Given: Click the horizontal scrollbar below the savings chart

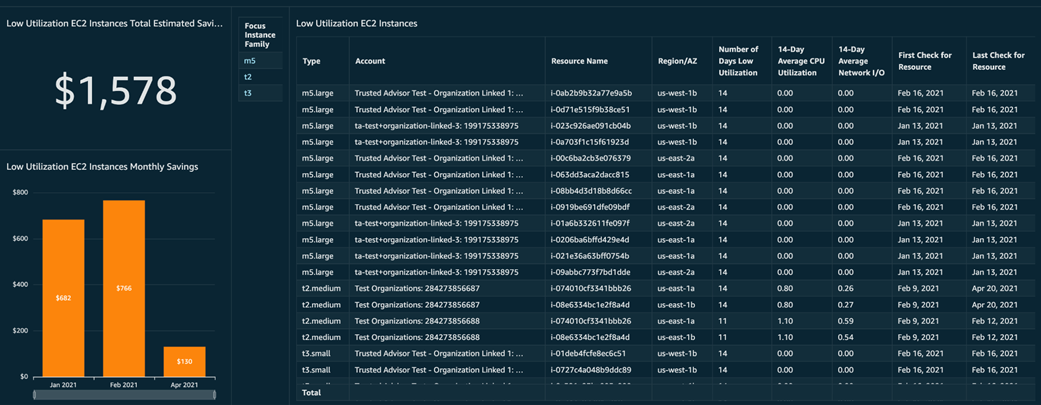Looking at the screenshot, I should [x=124, y=395].
